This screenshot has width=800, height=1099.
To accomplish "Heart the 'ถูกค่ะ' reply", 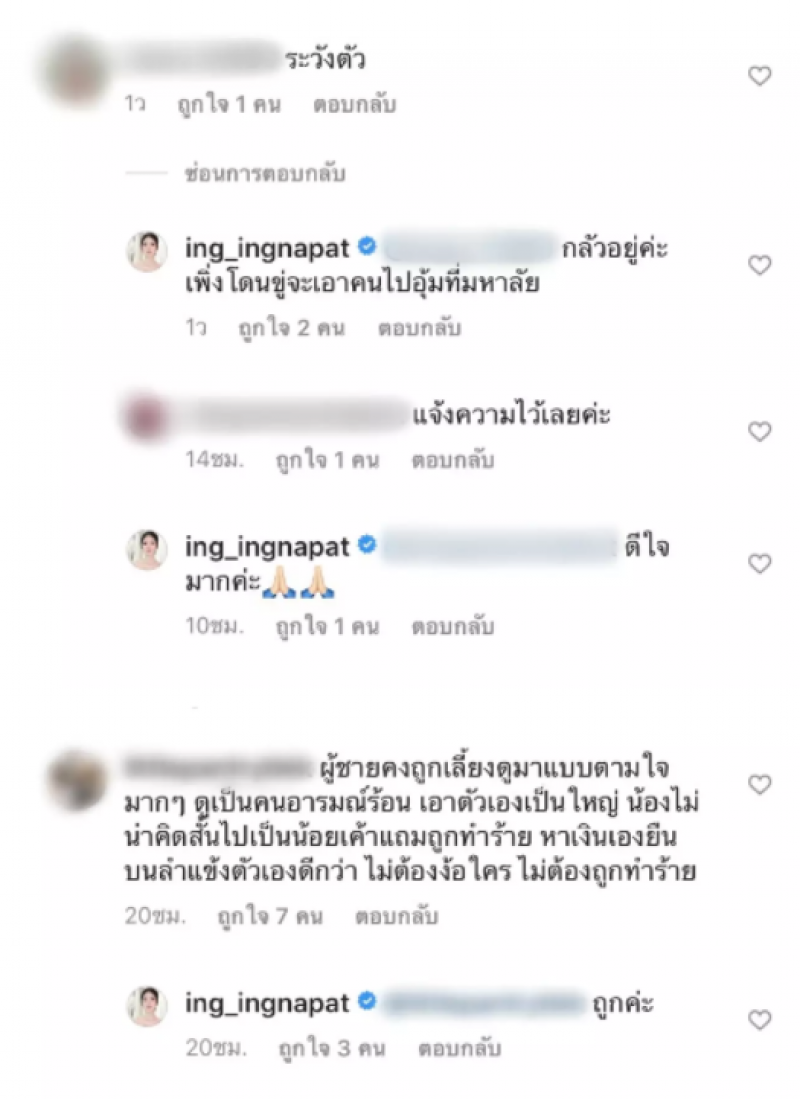I will tap(759, 1019).
